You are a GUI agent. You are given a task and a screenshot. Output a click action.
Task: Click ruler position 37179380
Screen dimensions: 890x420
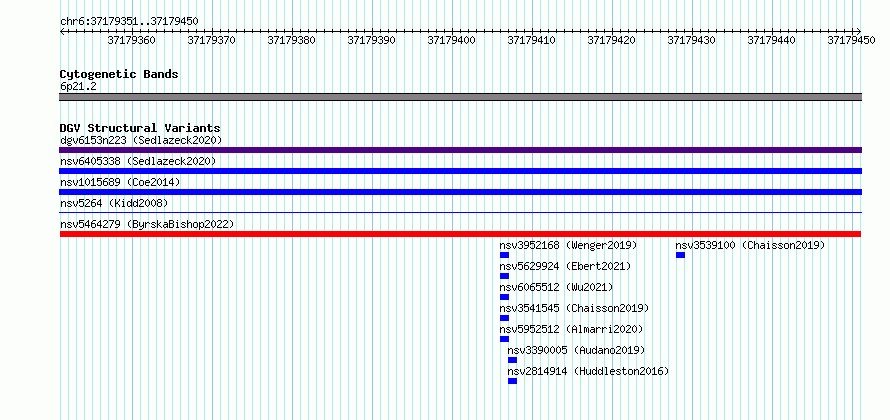[291, 40]
